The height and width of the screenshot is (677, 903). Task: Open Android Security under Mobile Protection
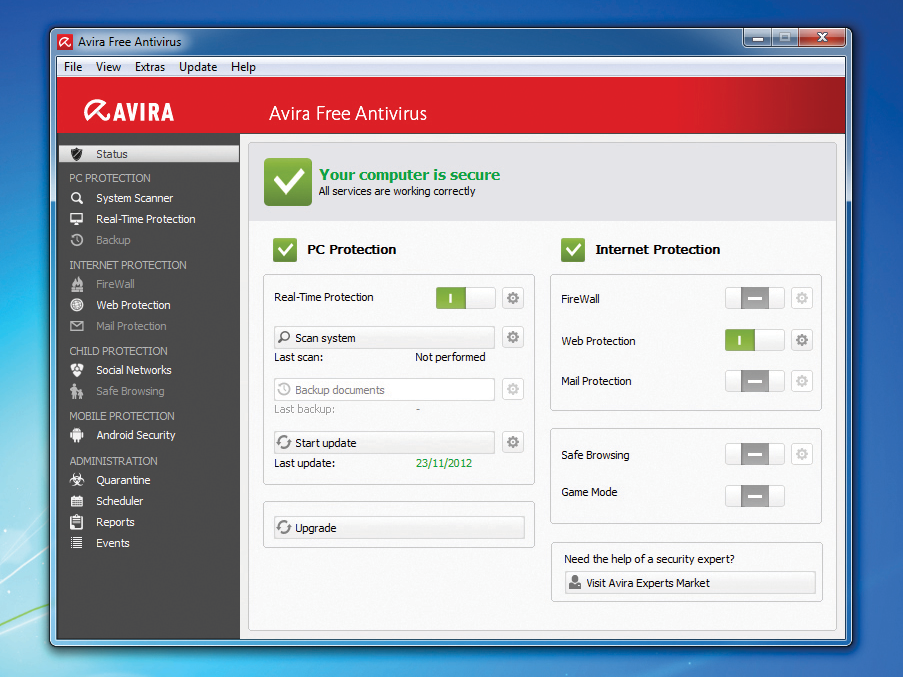[x=135, y=435]
